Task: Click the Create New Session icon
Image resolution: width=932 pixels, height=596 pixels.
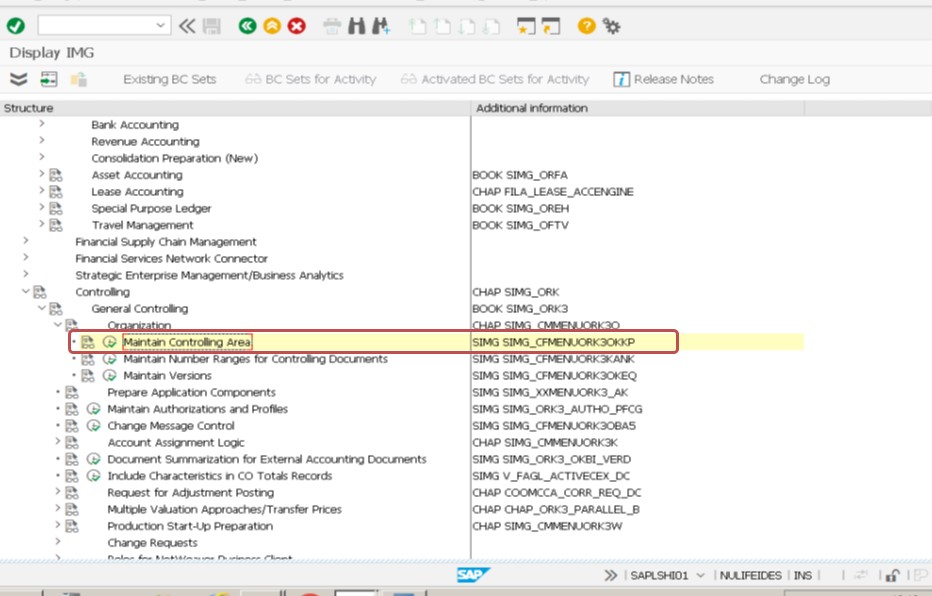Action: point(526,26)
